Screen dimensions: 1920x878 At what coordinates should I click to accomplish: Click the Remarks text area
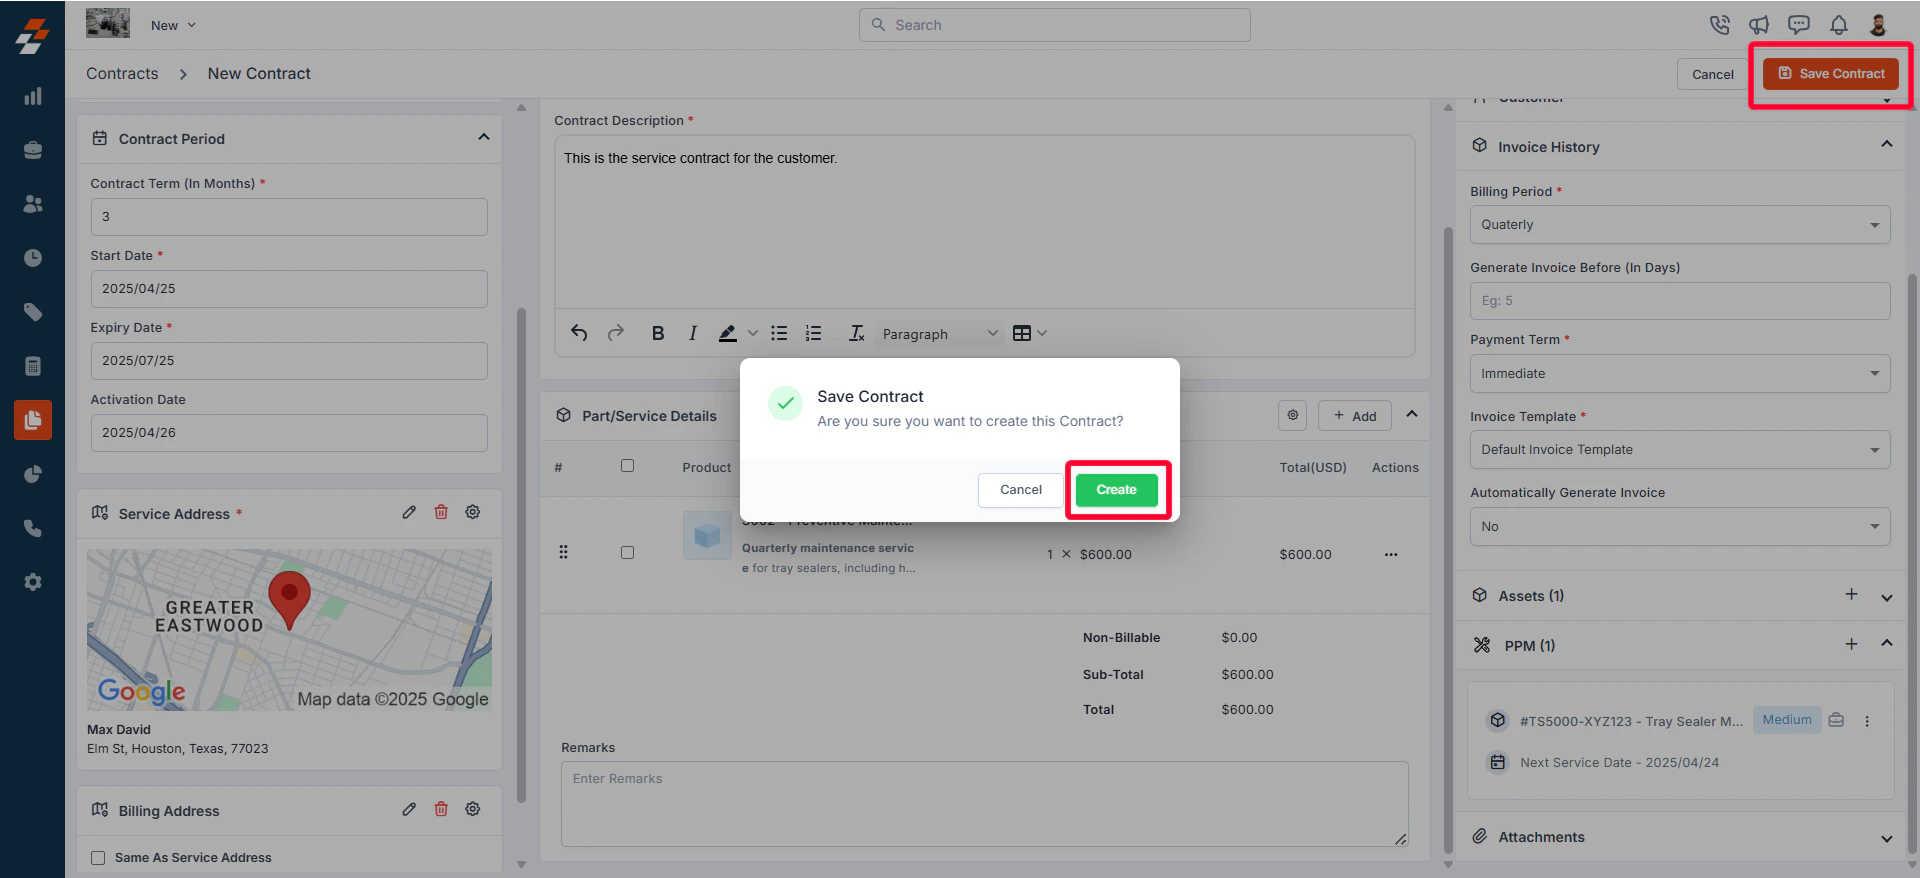click(x=985, y=804)
